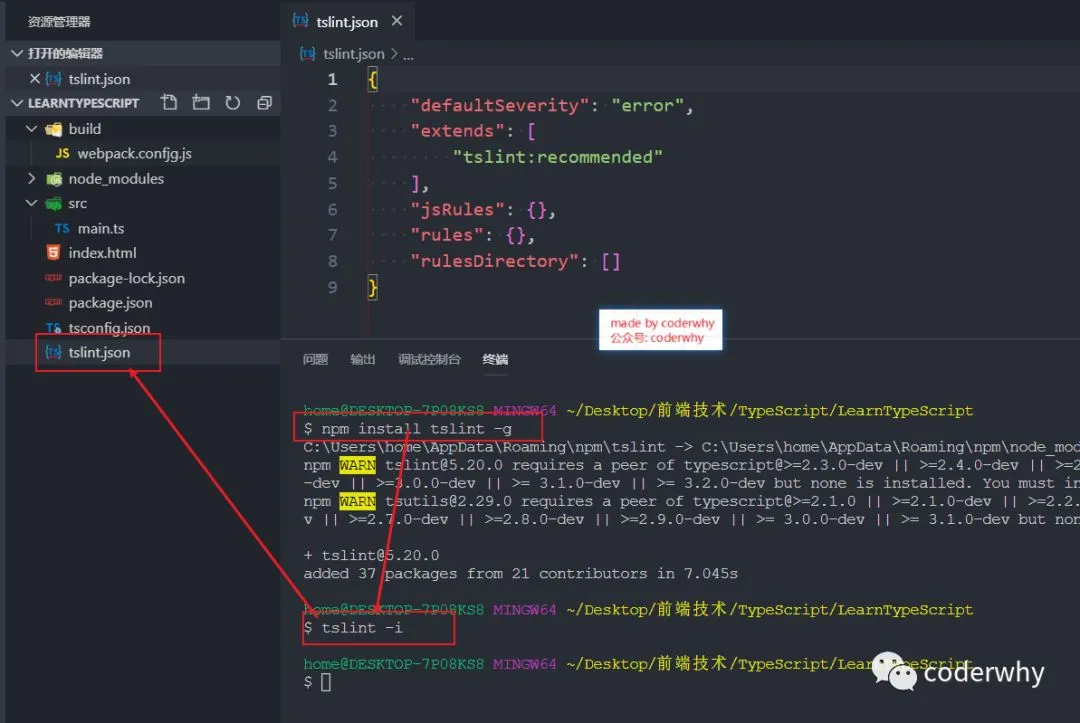Click the "rules" key on line 7
Viewport: 1080px width, 723px height.
pyautogui.click(x=447, y=235)
